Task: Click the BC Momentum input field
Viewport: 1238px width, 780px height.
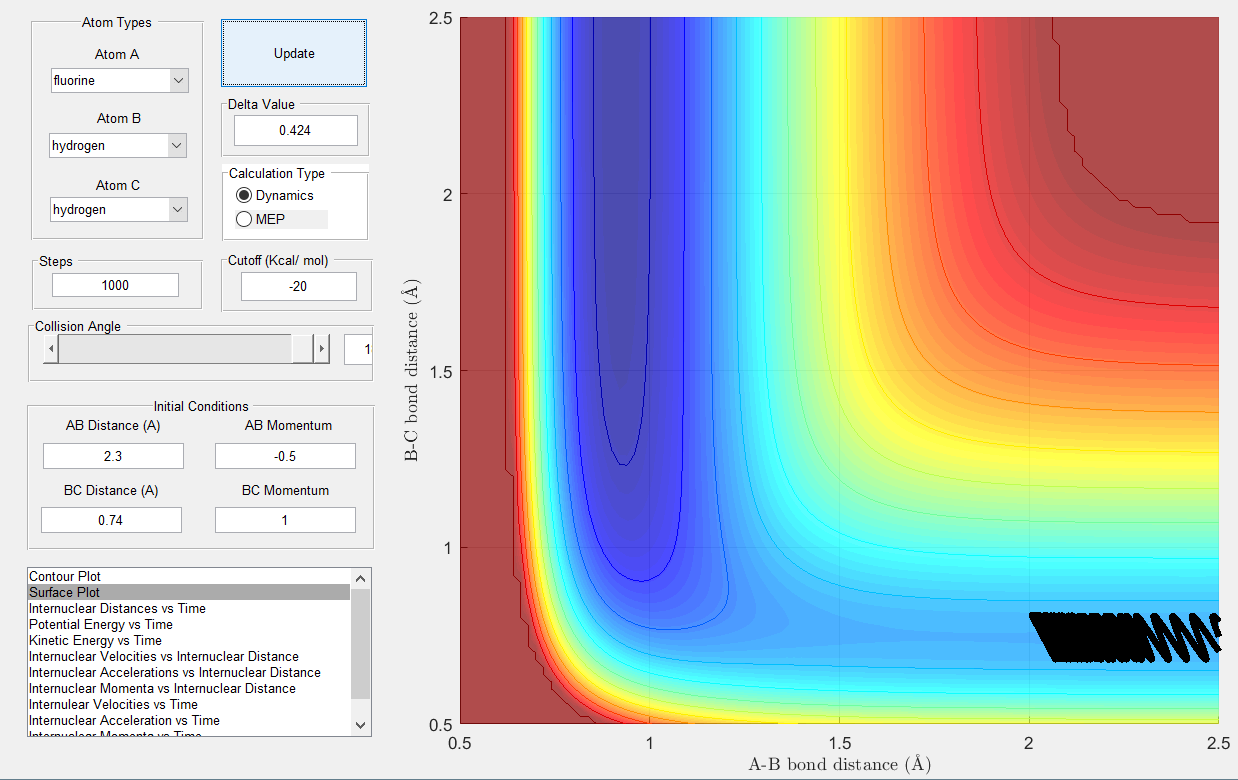Action: tap(285, 520)
